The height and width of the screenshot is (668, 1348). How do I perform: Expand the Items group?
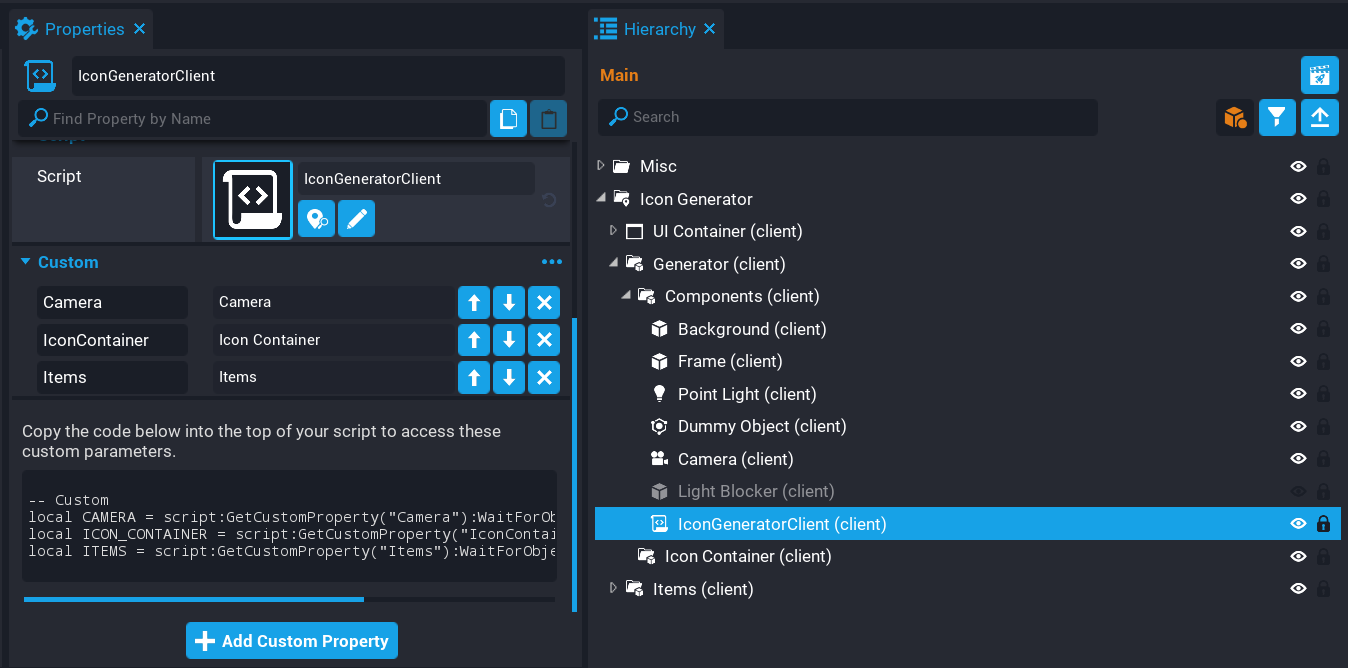click(613, 589)
